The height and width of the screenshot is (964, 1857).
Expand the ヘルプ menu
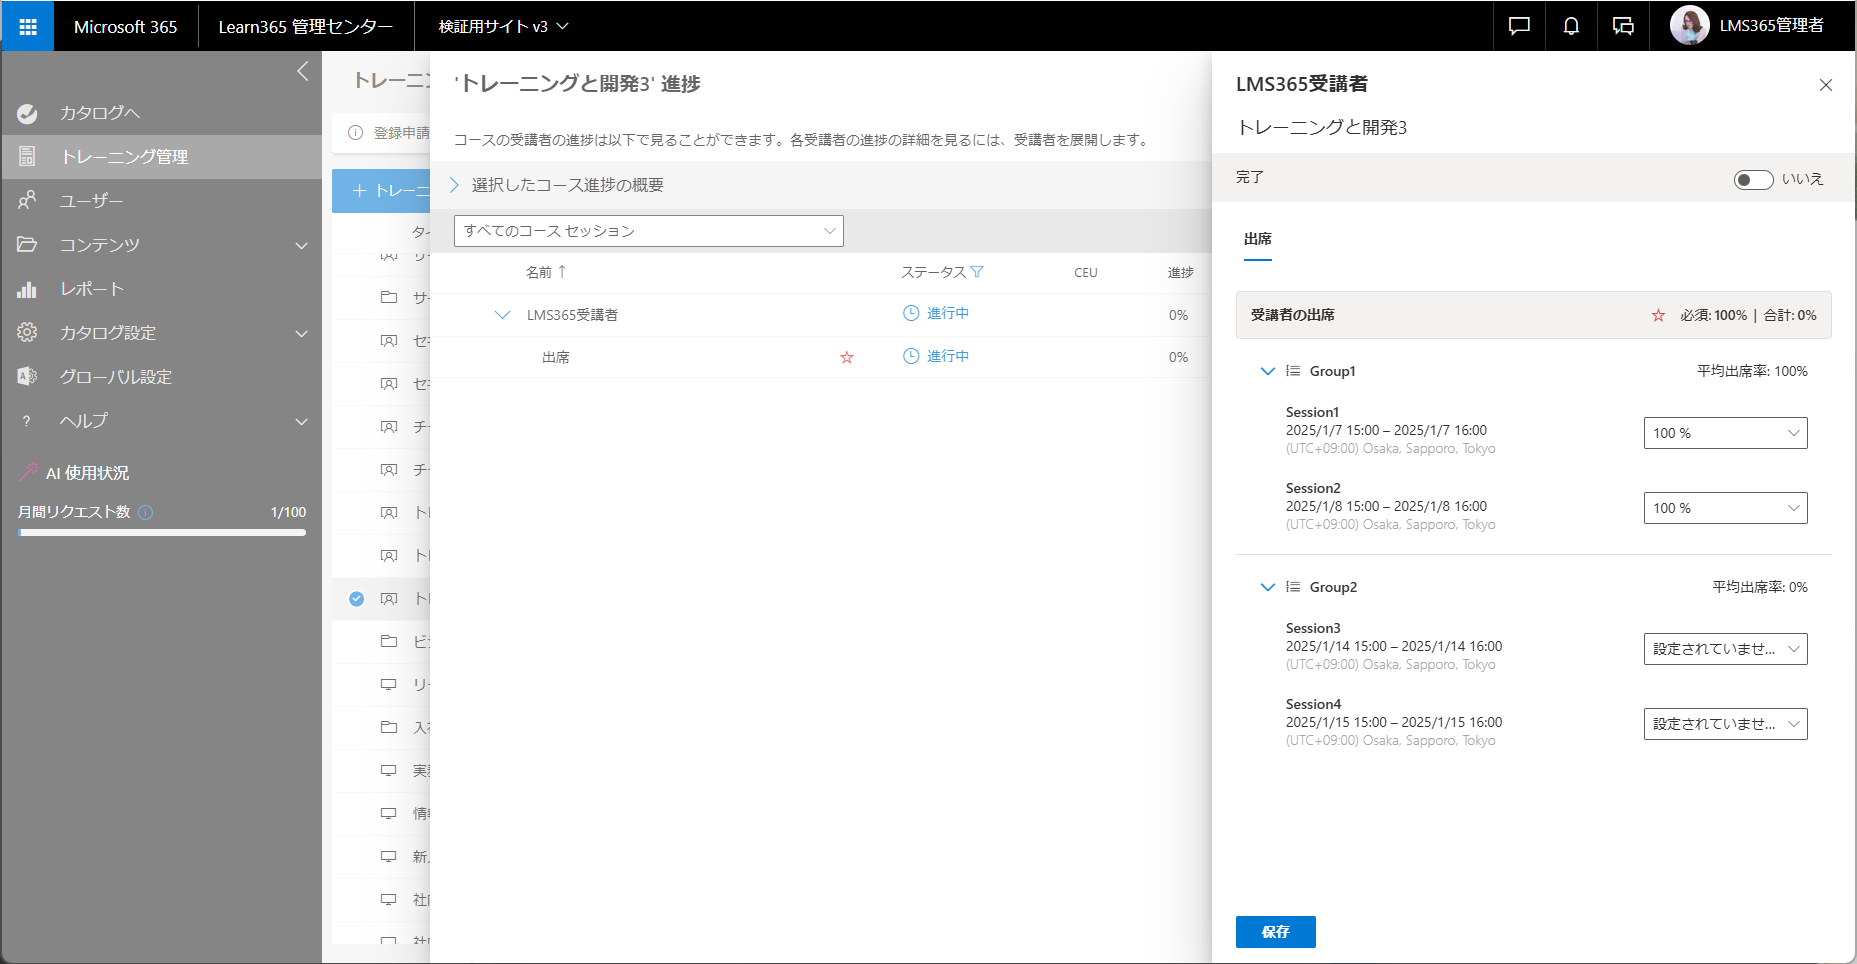(x=302, y=421)
